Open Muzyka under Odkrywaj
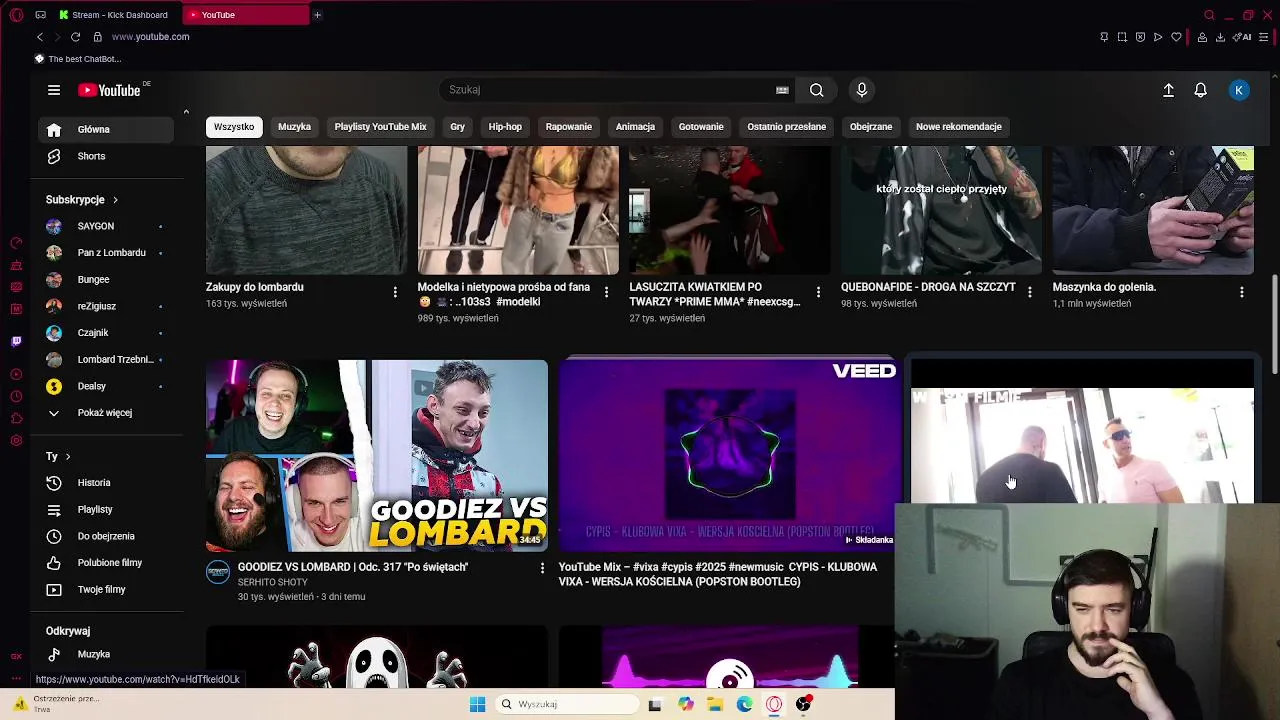This screenshot has width=1280, height=720. coord(107,654)
